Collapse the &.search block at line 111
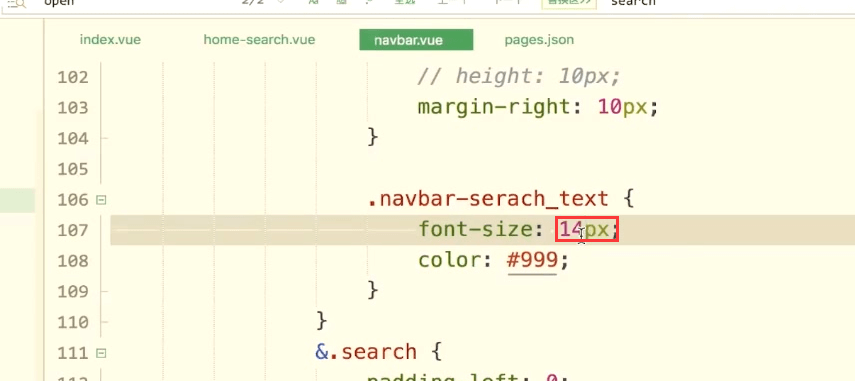The height and width of the screenshot is (381, 855). [x=100, y=353]
